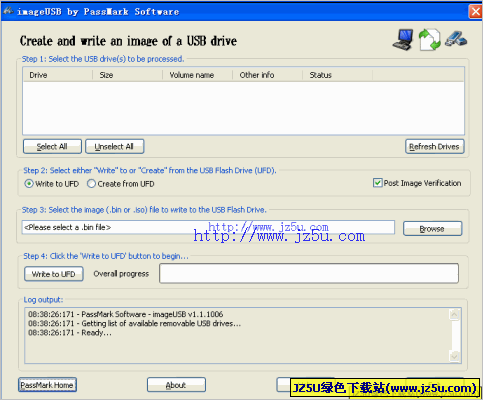Screen dimensions: 483x400
Task: Click the log output scroll up arrow
Action: point(455,314)
